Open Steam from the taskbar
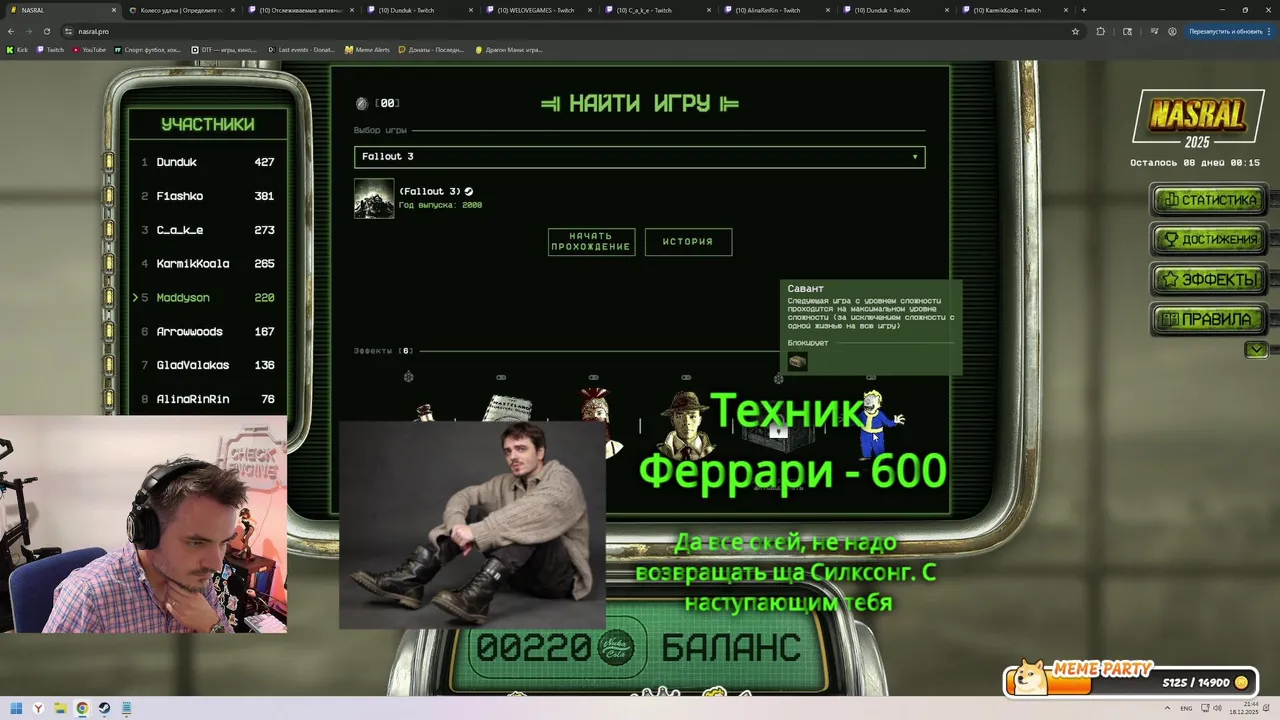 (104, 708)
